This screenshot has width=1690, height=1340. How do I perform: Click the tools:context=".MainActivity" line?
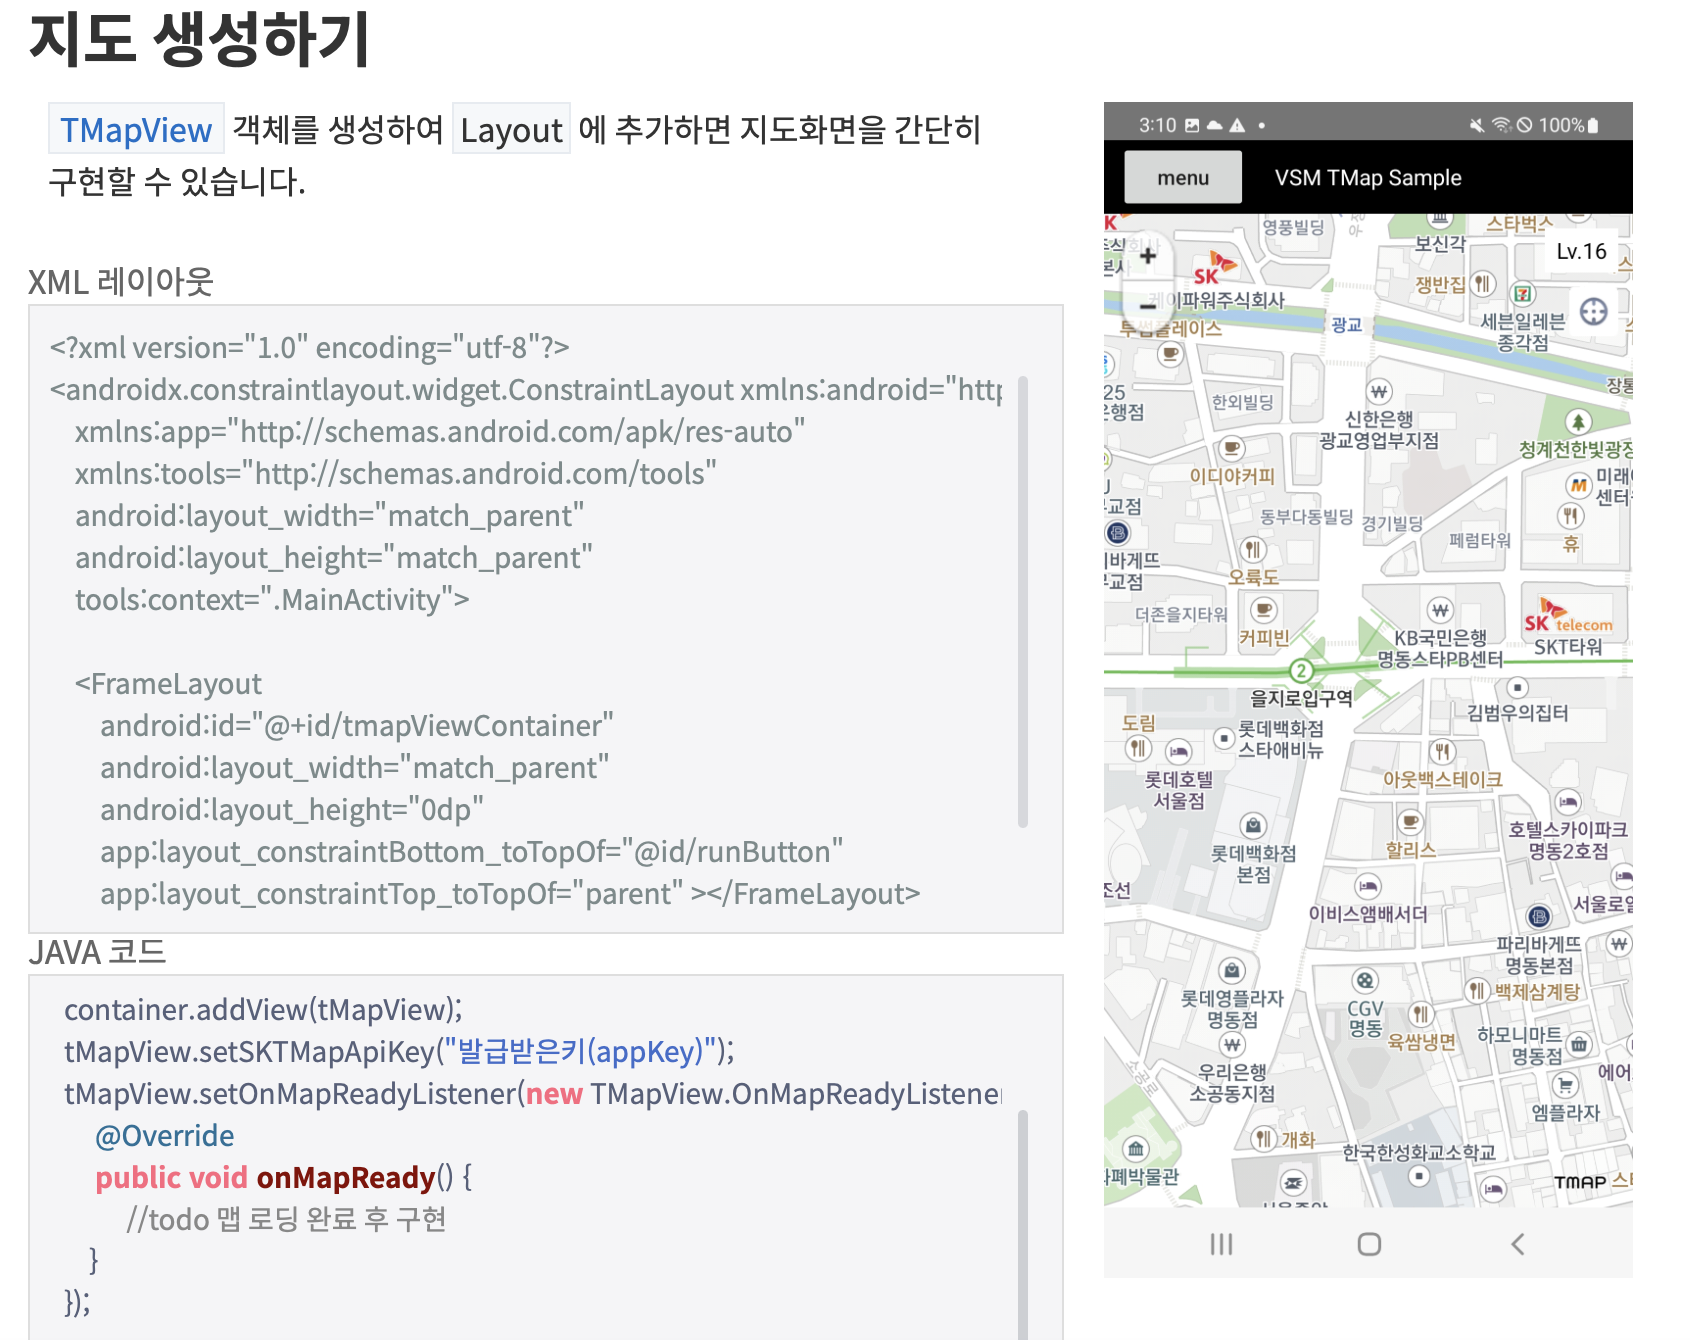click(x=272, y=599)
